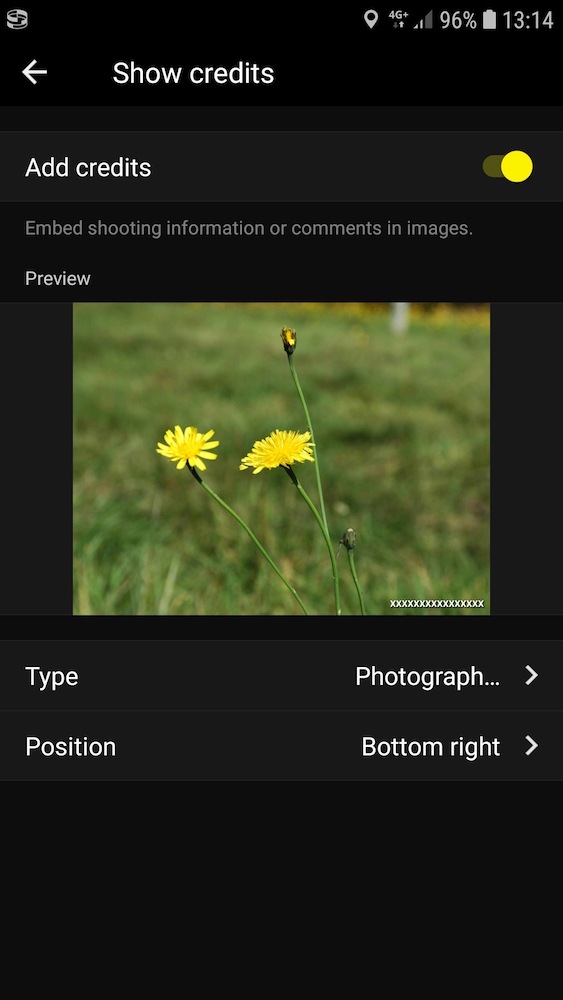
Task: Turn off the Add credits switch
Action: pos(508,166)
